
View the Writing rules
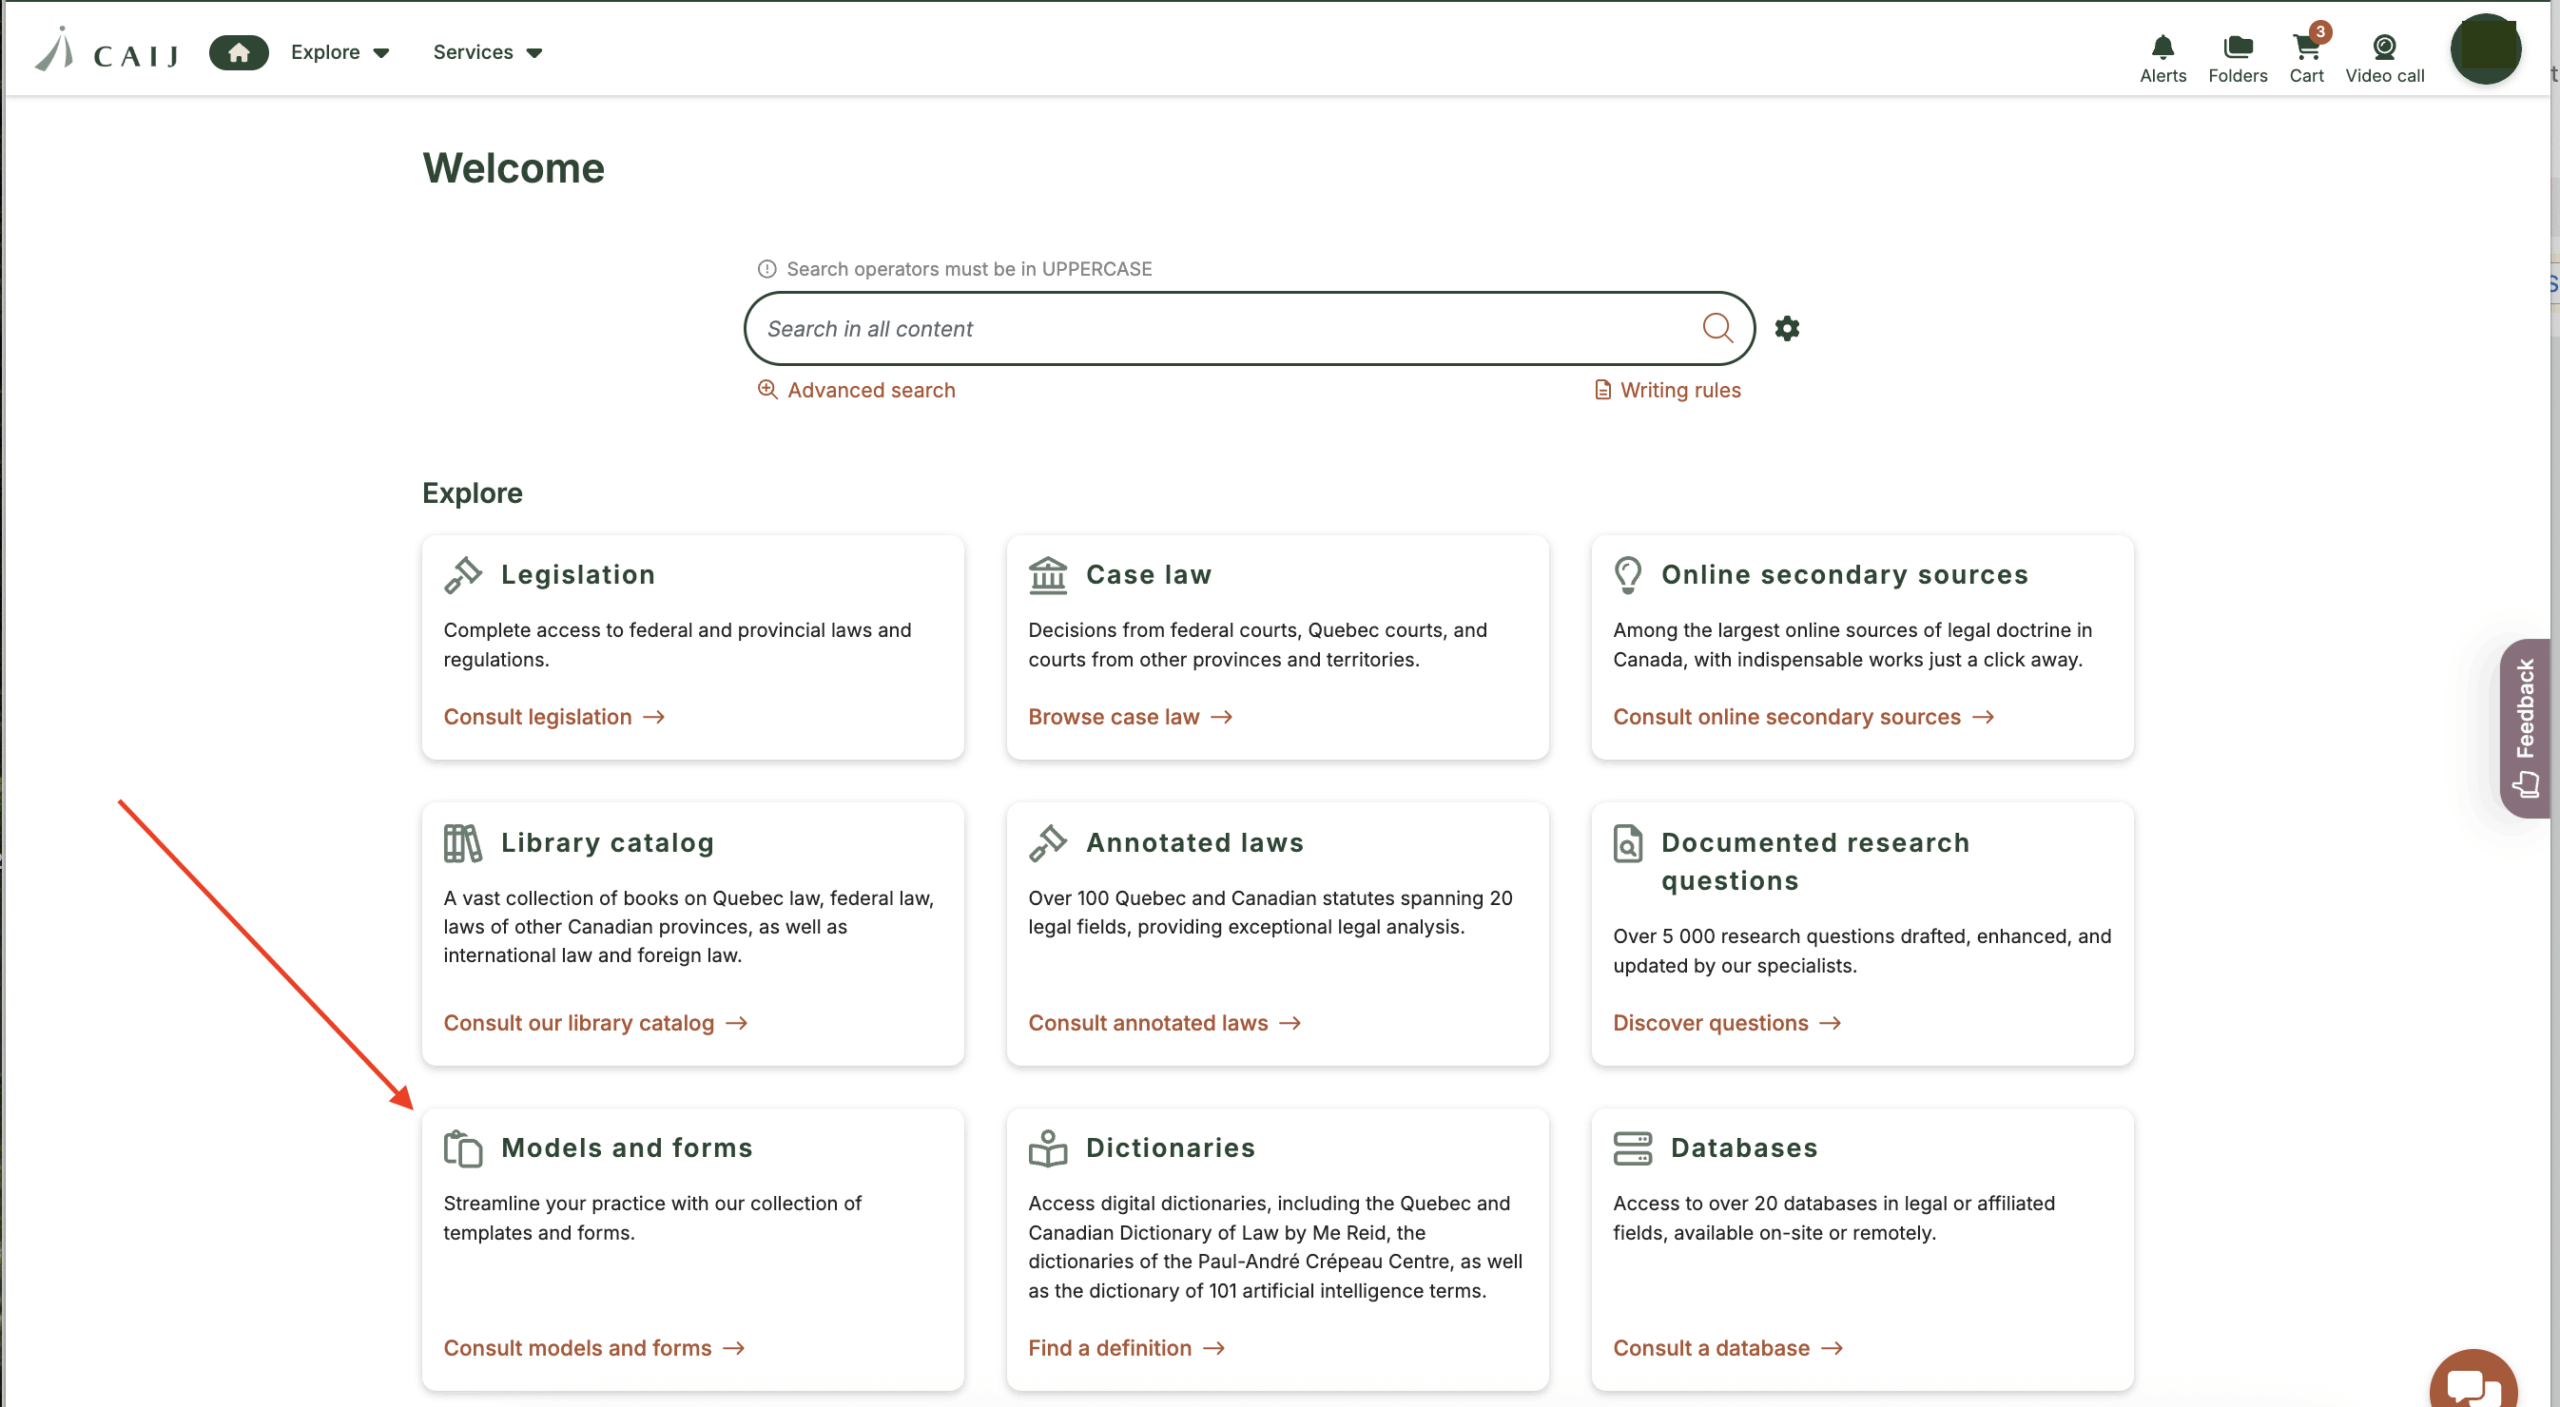[x=1680, y=389]
